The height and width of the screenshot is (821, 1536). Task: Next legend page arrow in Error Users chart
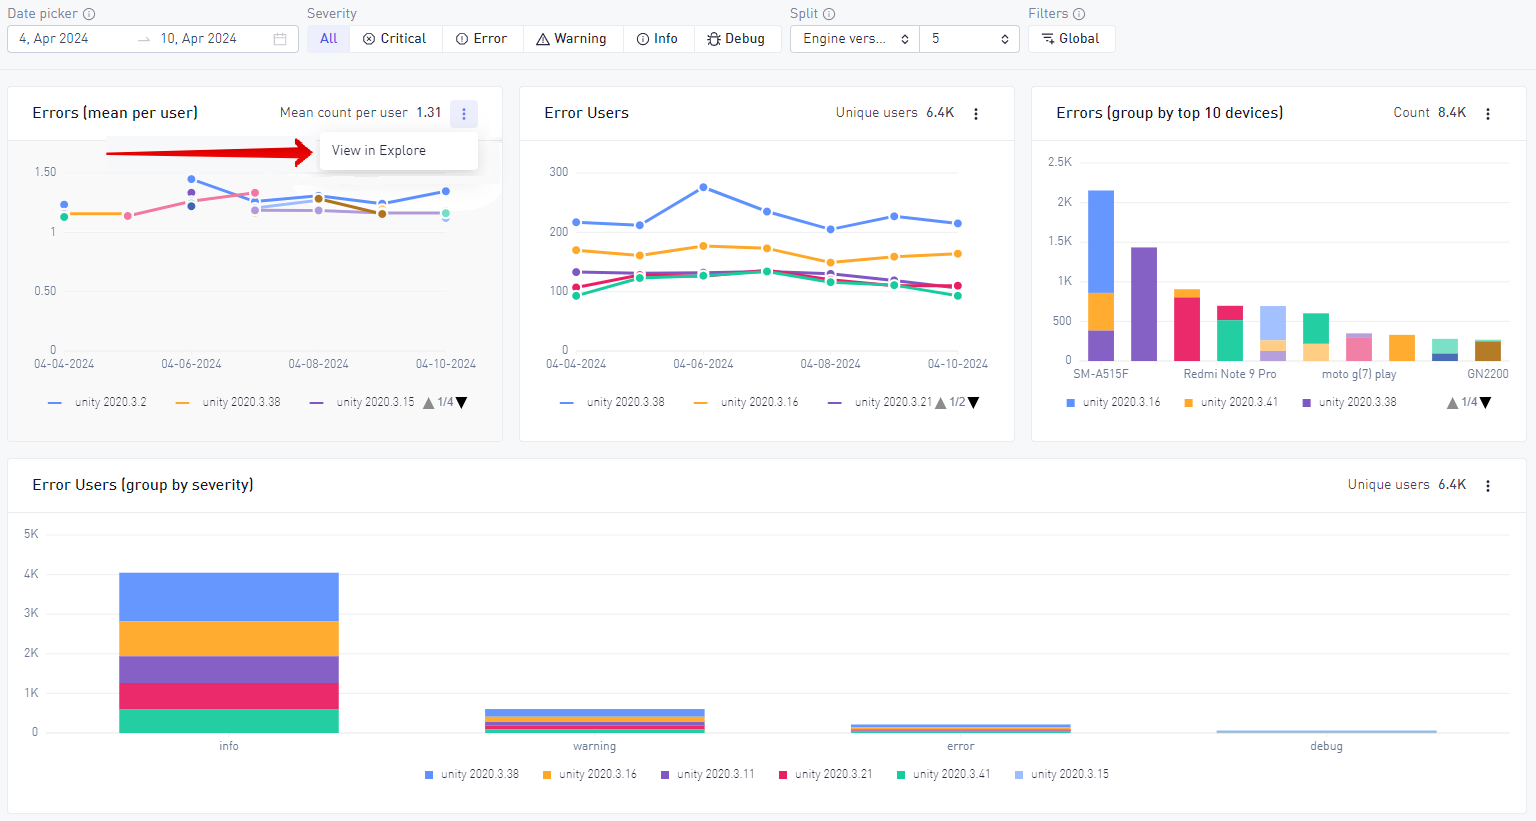973,403
